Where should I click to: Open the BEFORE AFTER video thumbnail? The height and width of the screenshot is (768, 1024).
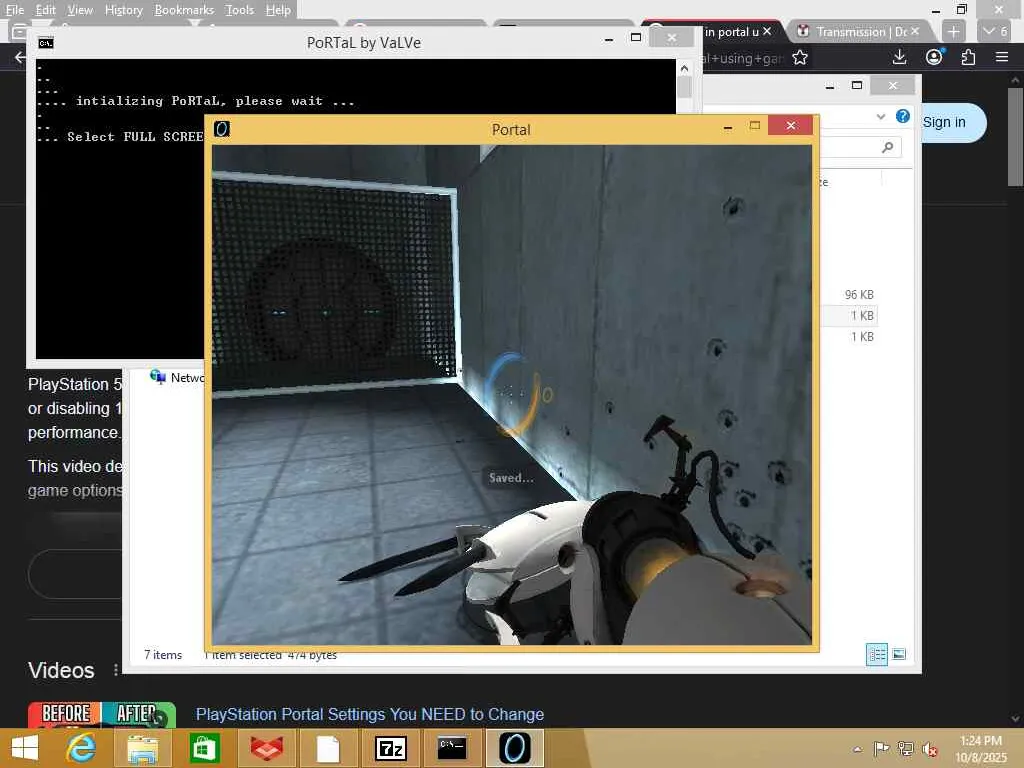click(x=102, y=714)
